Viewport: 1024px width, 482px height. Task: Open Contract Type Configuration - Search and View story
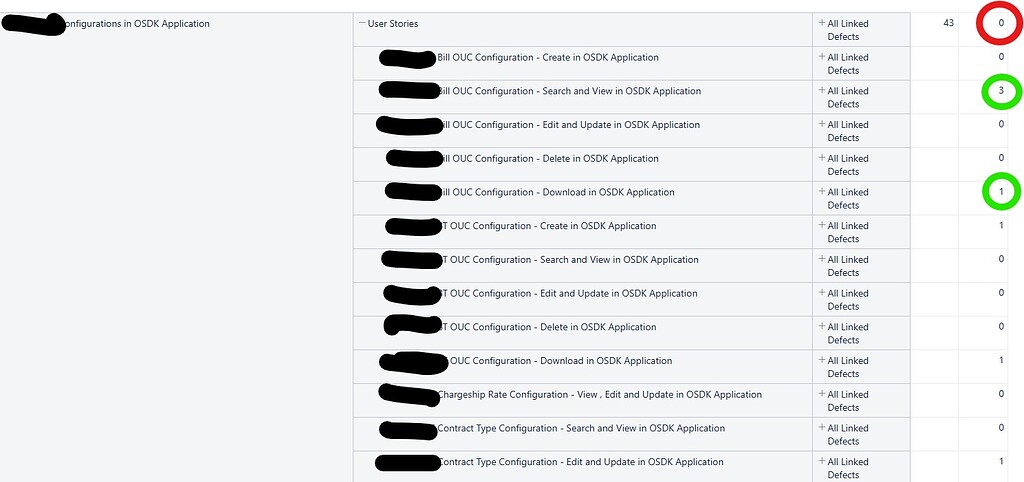coord(580,428)
